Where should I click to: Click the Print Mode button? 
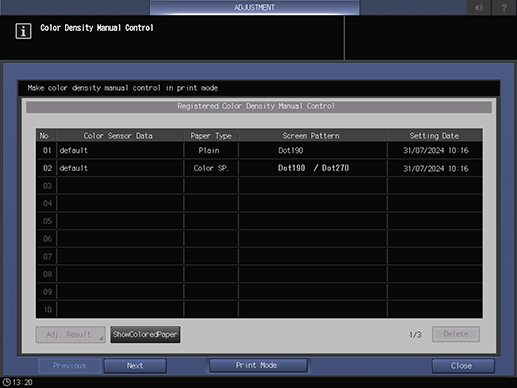(258, 365)
